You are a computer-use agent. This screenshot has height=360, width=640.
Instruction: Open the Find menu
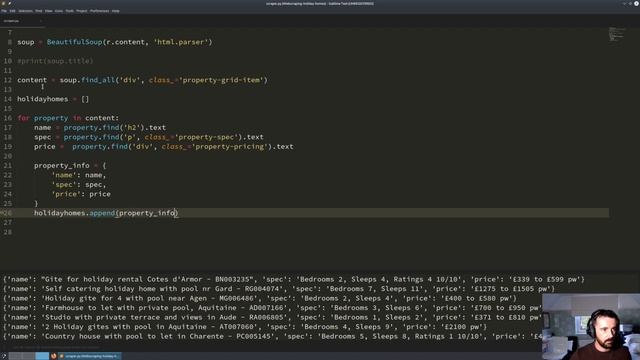tap(38, 11)
